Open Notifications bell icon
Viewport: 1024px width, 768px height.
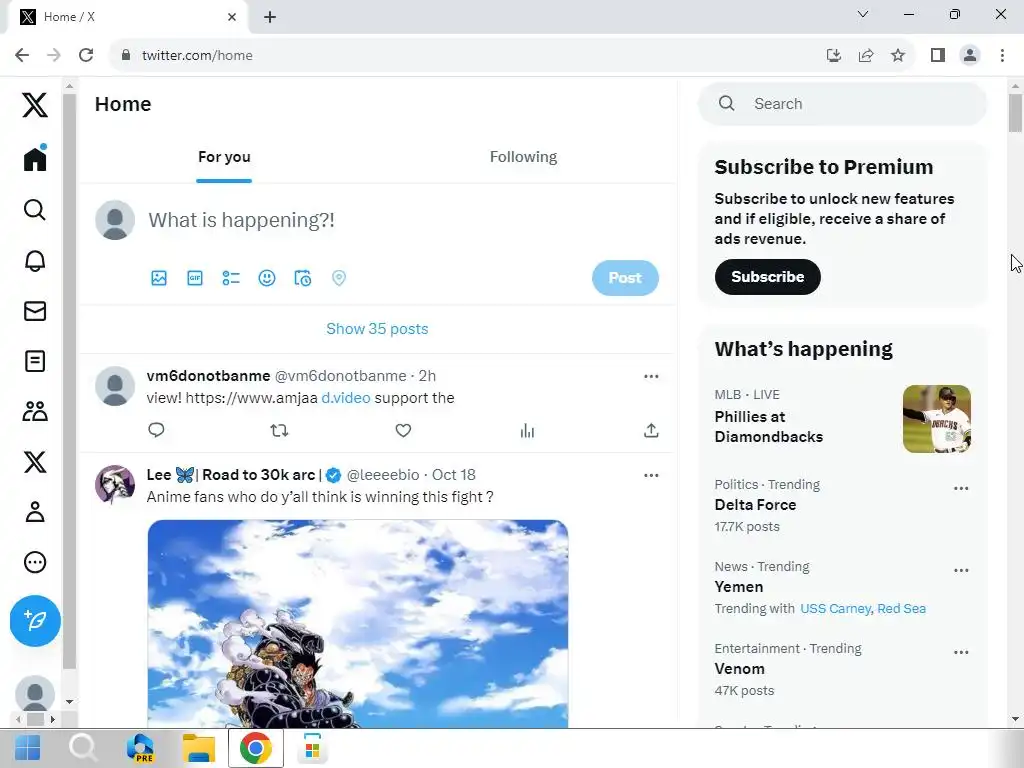[x=35, y=261]
